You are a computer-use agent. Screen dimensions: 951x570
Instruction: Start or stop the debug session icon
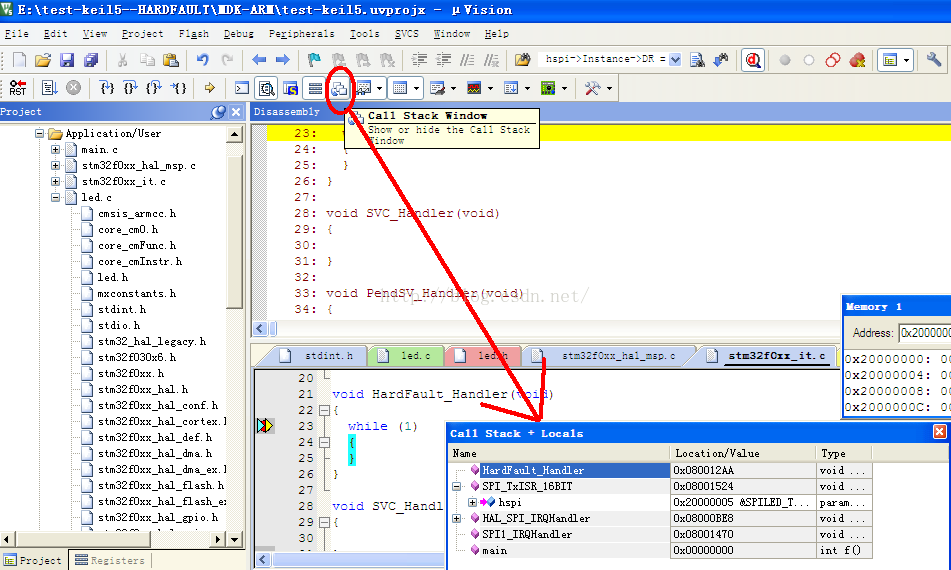(753, 60)
